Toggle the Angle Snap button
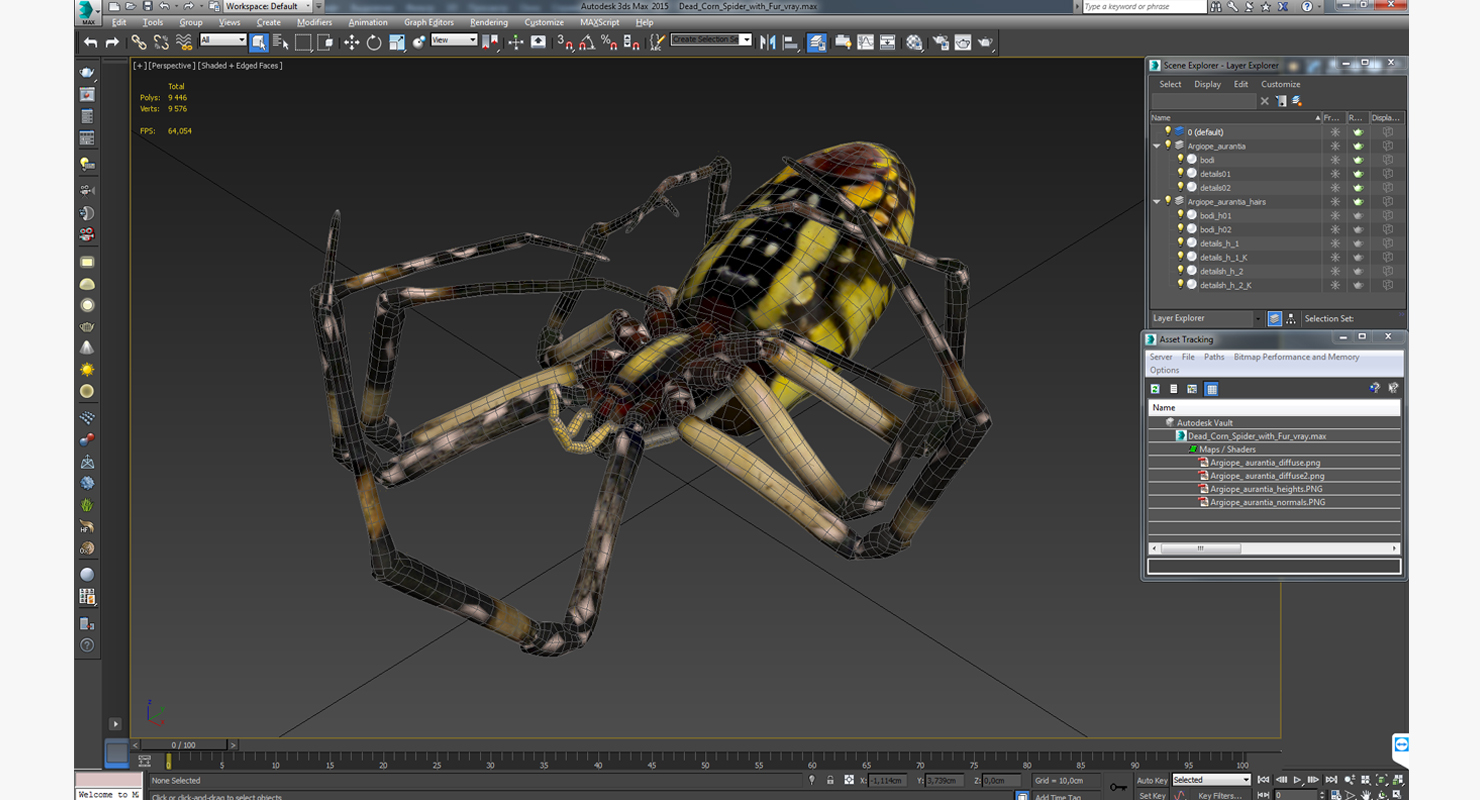This screenshot has width=1480, height=800. tap(587, 42)
